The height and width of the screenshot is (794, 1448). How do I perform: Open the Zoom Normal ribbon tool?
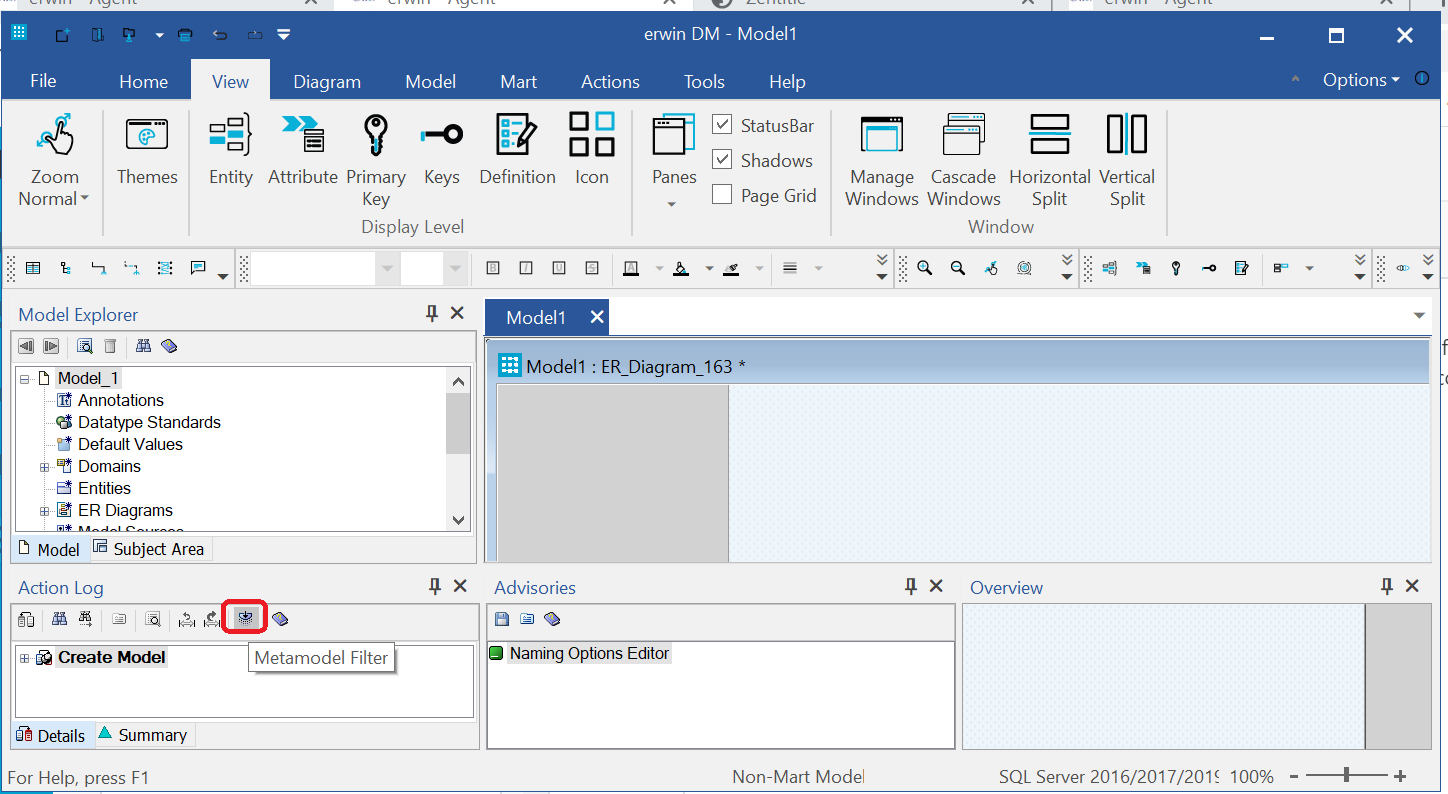(x=54, y=158)
